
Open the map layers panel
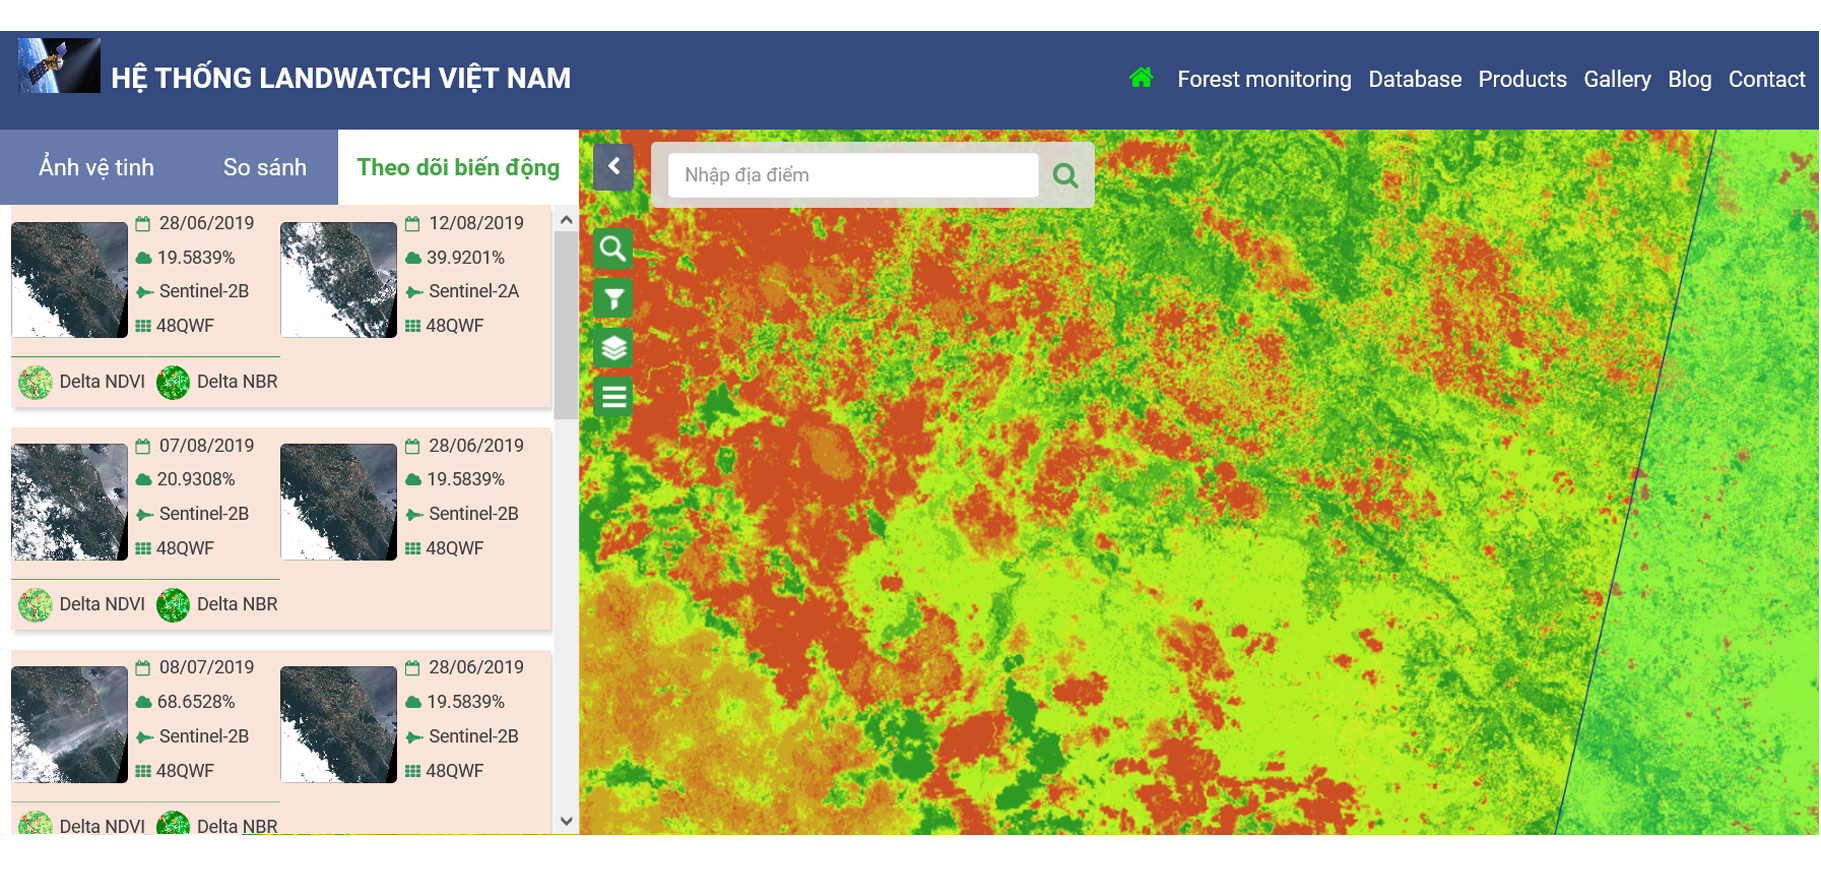(613, 348)
